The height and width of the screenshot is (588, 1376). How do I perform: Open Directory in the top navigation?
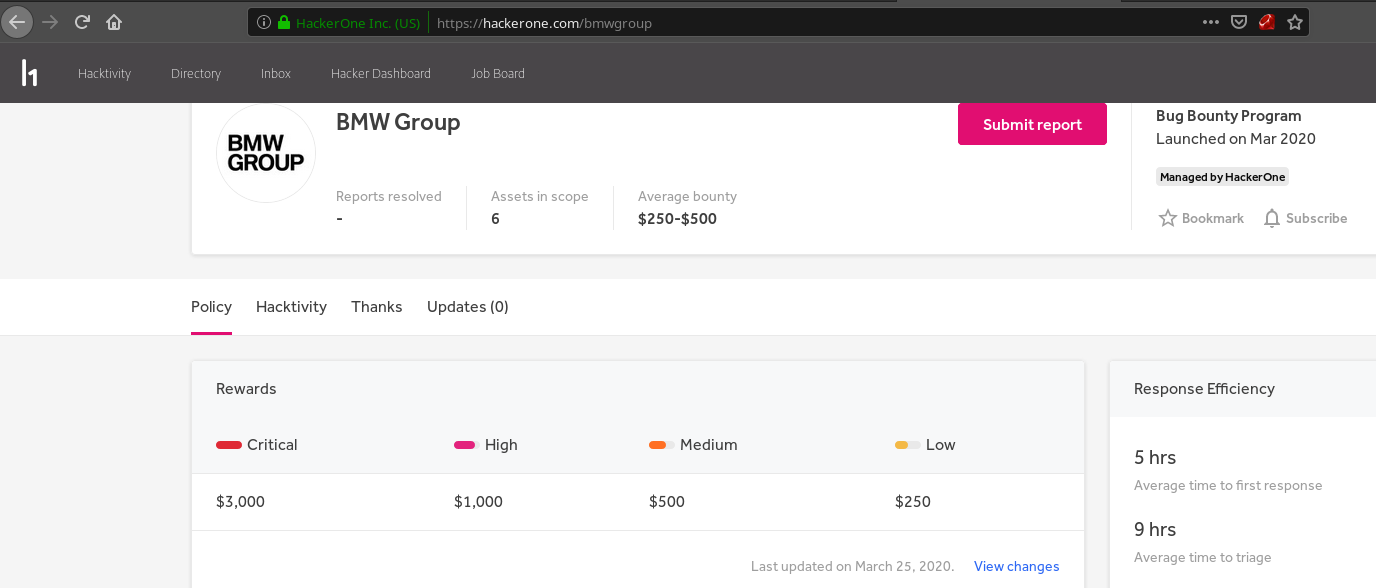pos(196,73)
